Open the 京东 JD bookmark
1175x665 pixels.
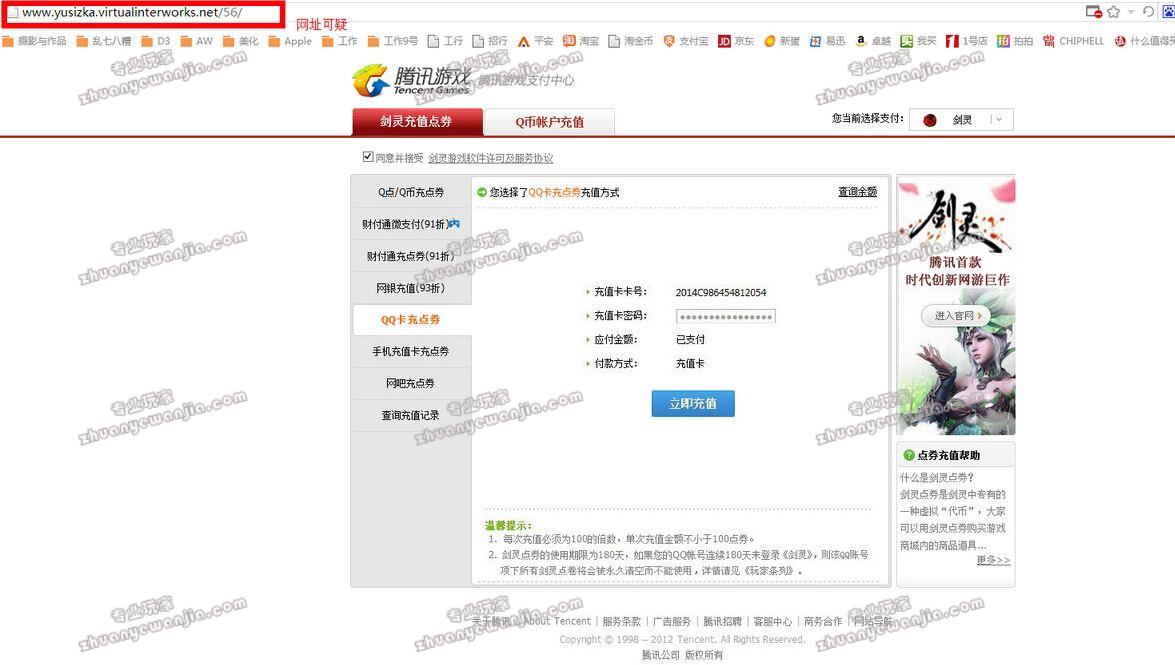tap(736, 41)
